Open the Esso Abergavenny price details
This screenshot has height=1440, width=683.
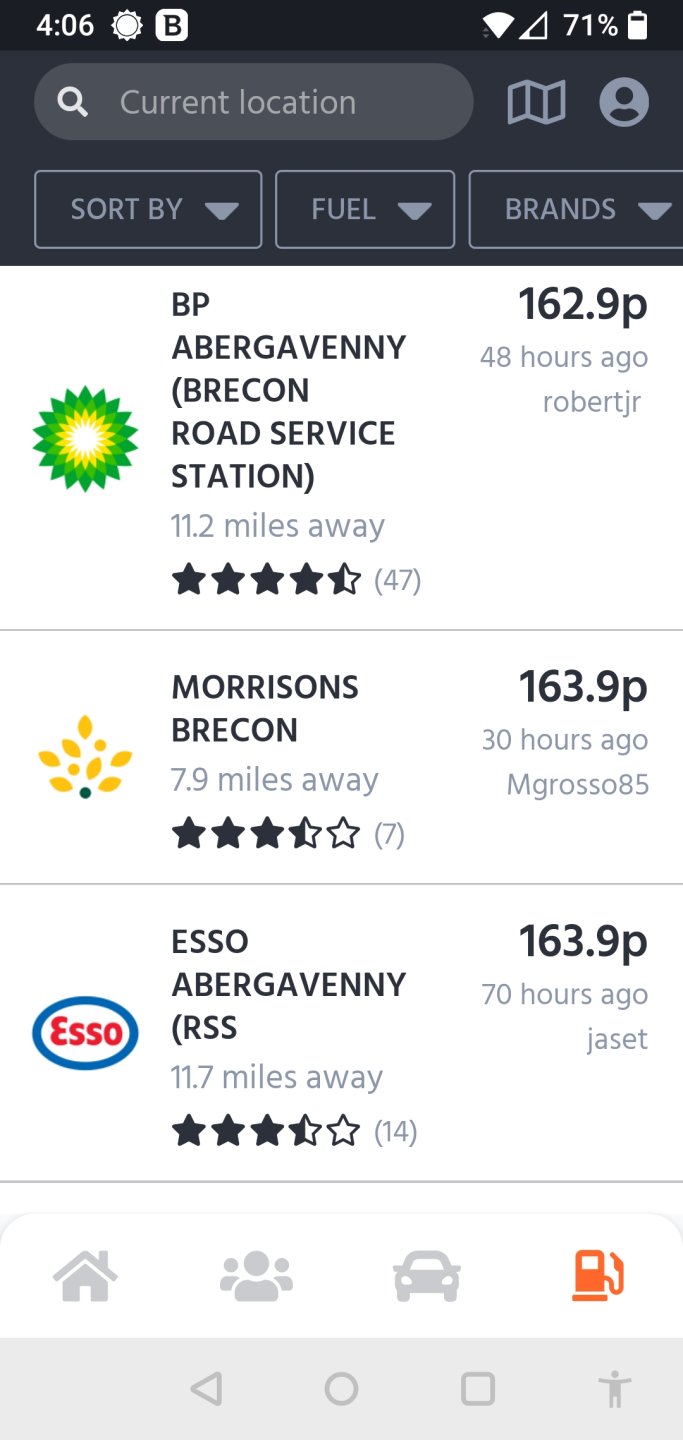[582, 940]
